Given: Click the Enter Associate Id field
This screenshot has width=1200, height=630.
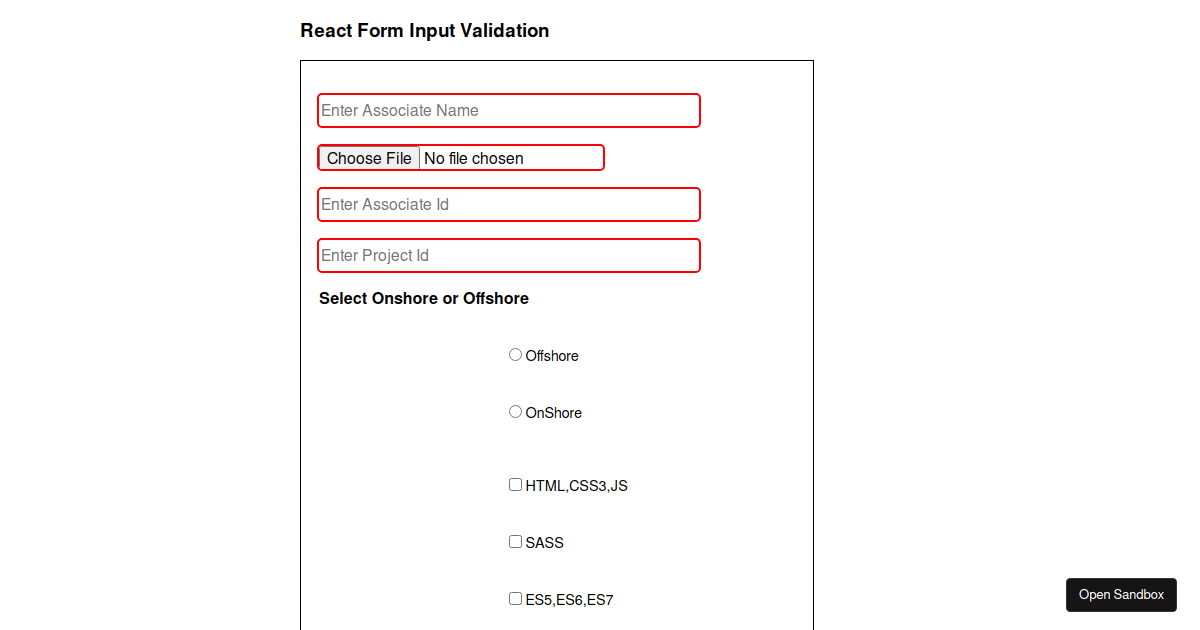Looking at the screenshot, I should 508,204.
